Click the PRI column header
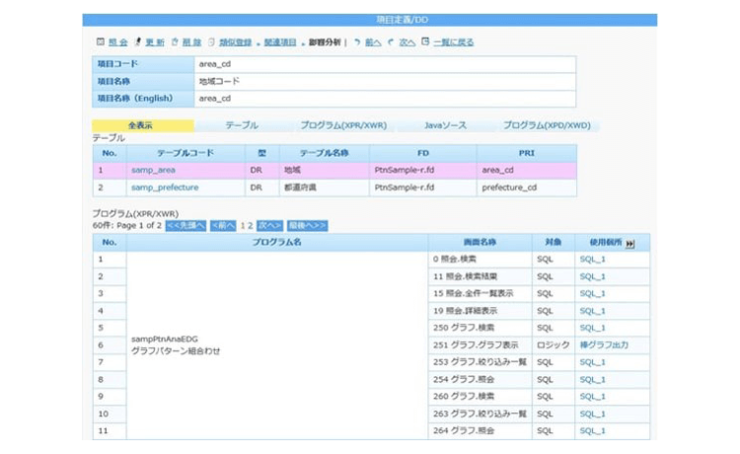The image size is (740, 454). pos(527,153)
